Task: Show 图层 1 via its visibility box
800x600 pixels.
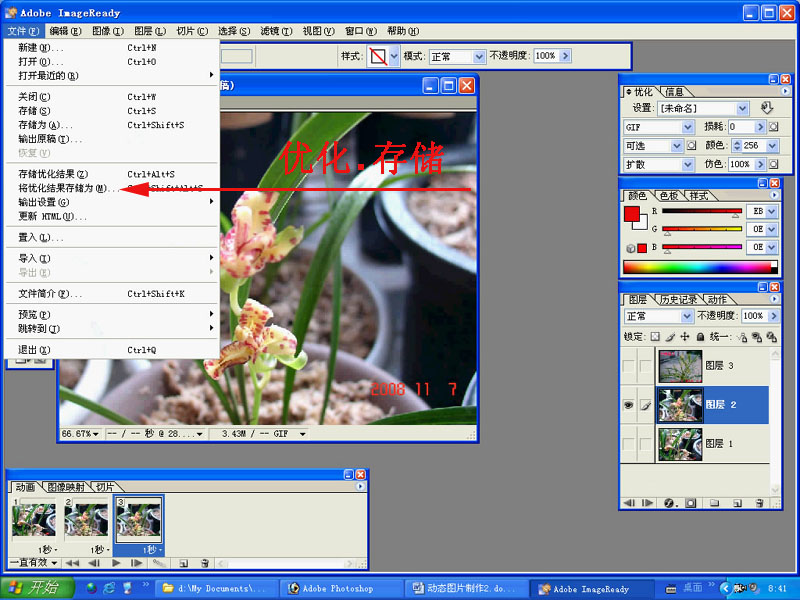Action: (629, 444)
